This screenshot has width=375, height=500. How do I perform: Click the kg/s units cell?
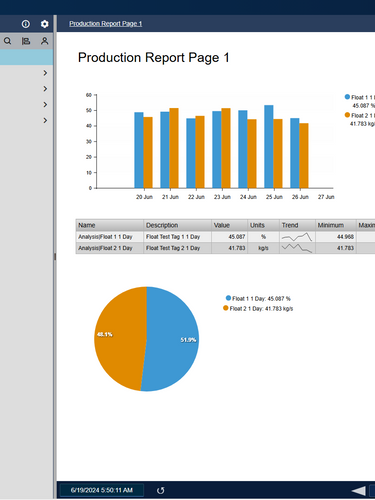[x=263, y=248]
